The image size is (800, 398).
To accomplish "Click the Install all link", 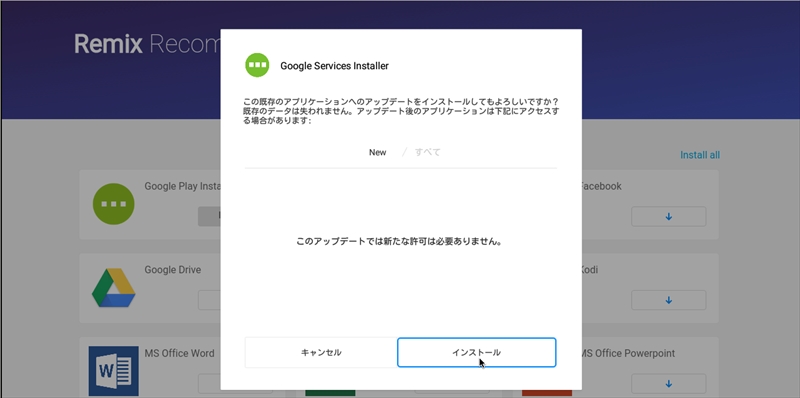I will [x=700, y=155].
